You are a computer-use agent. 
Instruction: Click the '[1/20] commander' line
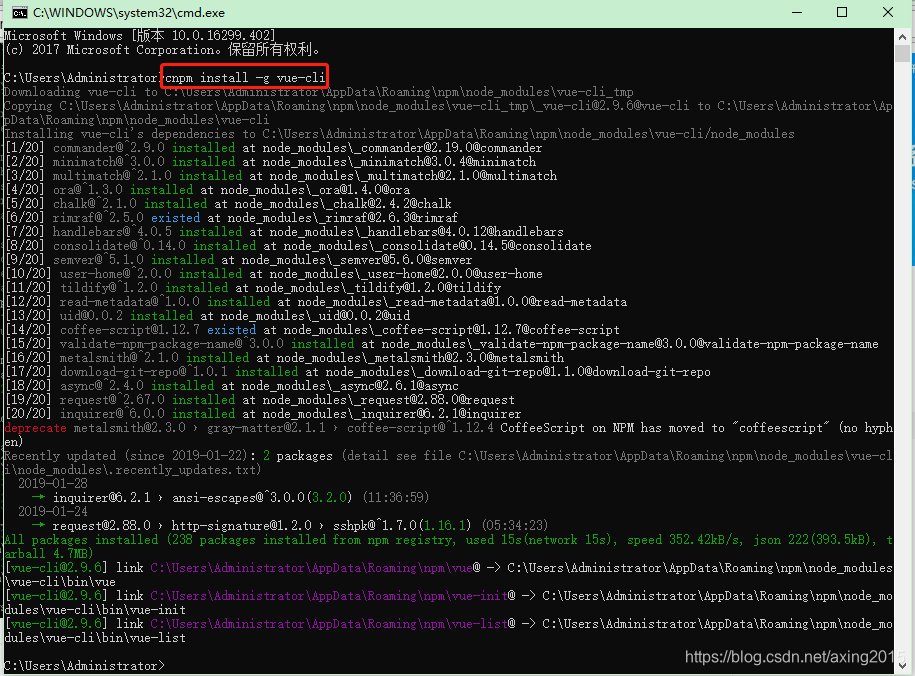point(274,148)
